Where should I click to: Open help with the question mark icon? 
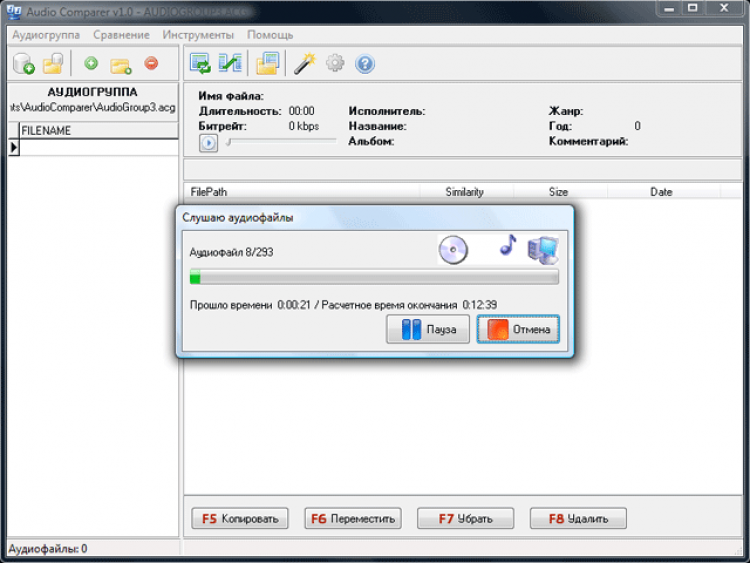(364, 63)
